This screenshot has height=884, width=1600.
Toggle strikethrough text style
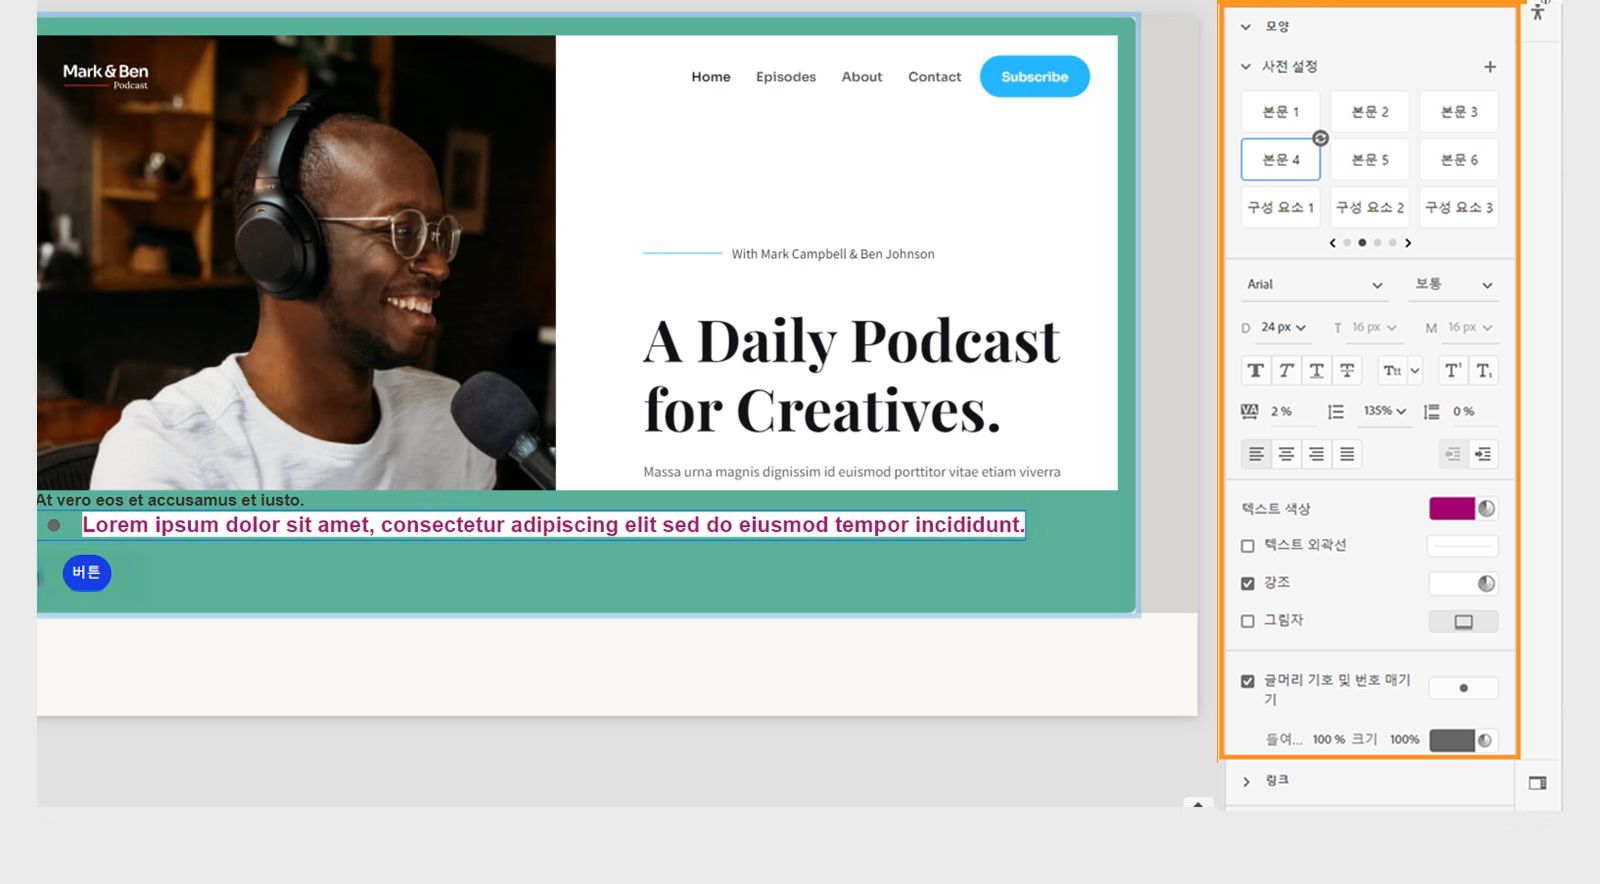pyautogui.click(x=1347, y=371)
